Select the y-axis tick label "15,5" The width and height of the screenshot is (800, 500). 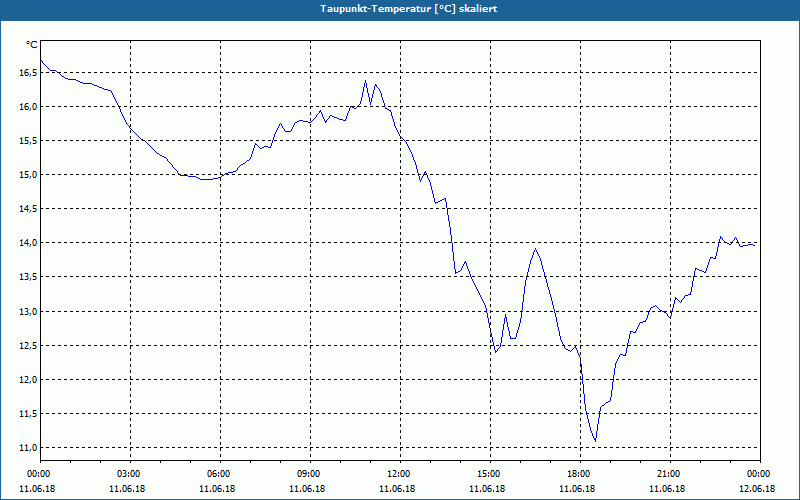click(28, 141)
